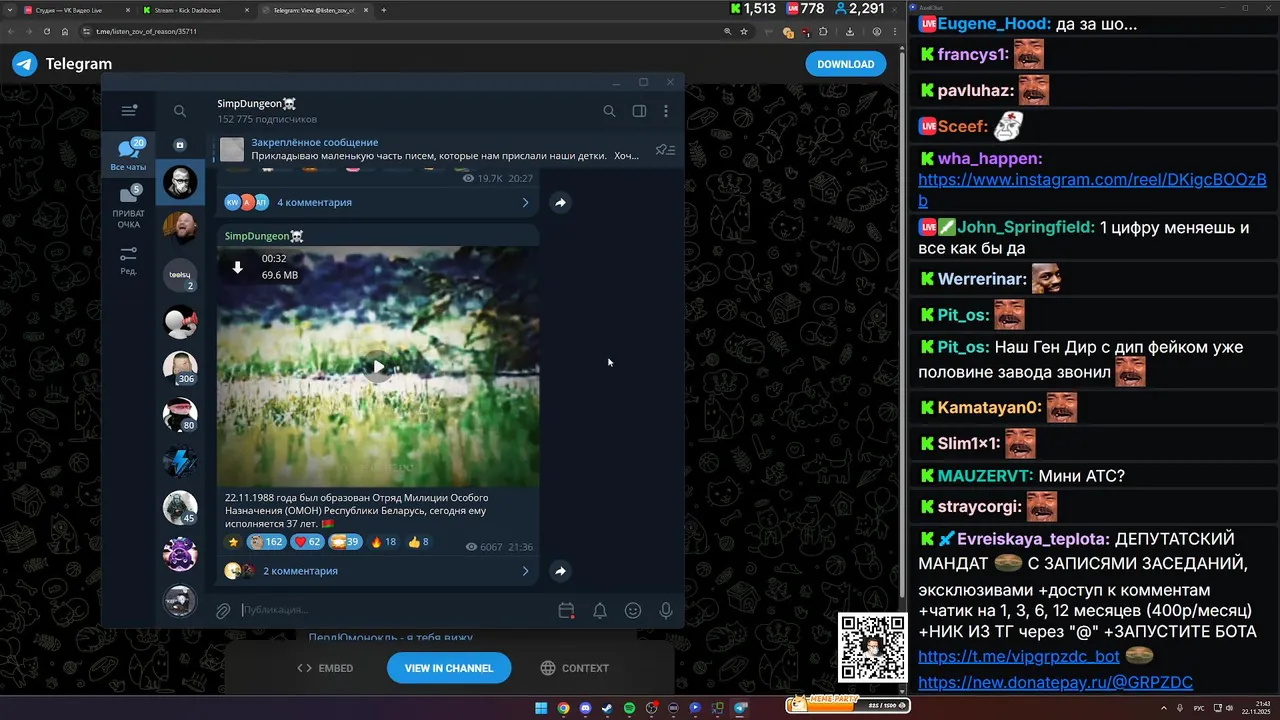Open the Instagram reel link in chat
The height and width of the screenshot is (720, 1280).
click(1092, 190)
